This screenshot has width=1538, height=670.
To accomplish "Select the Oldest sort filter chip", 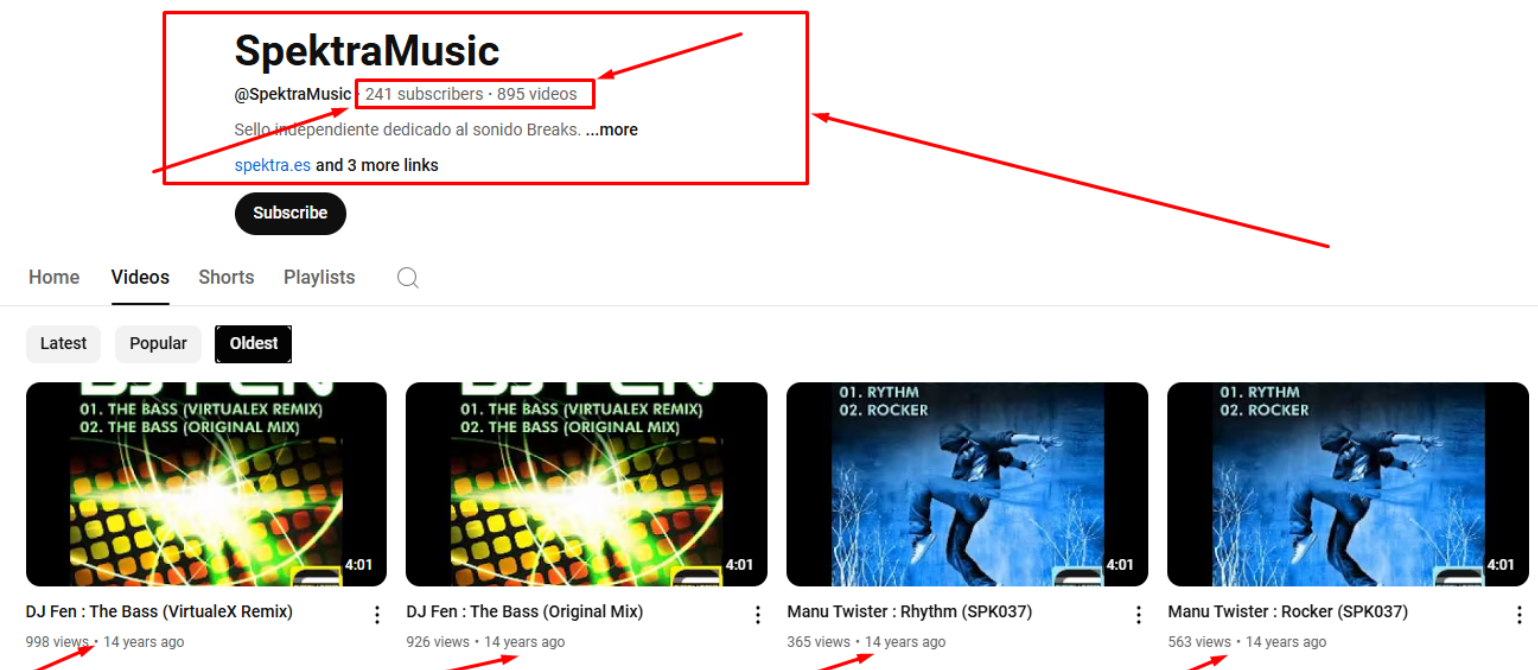I will pyautogui.click(x=253, y=344).
